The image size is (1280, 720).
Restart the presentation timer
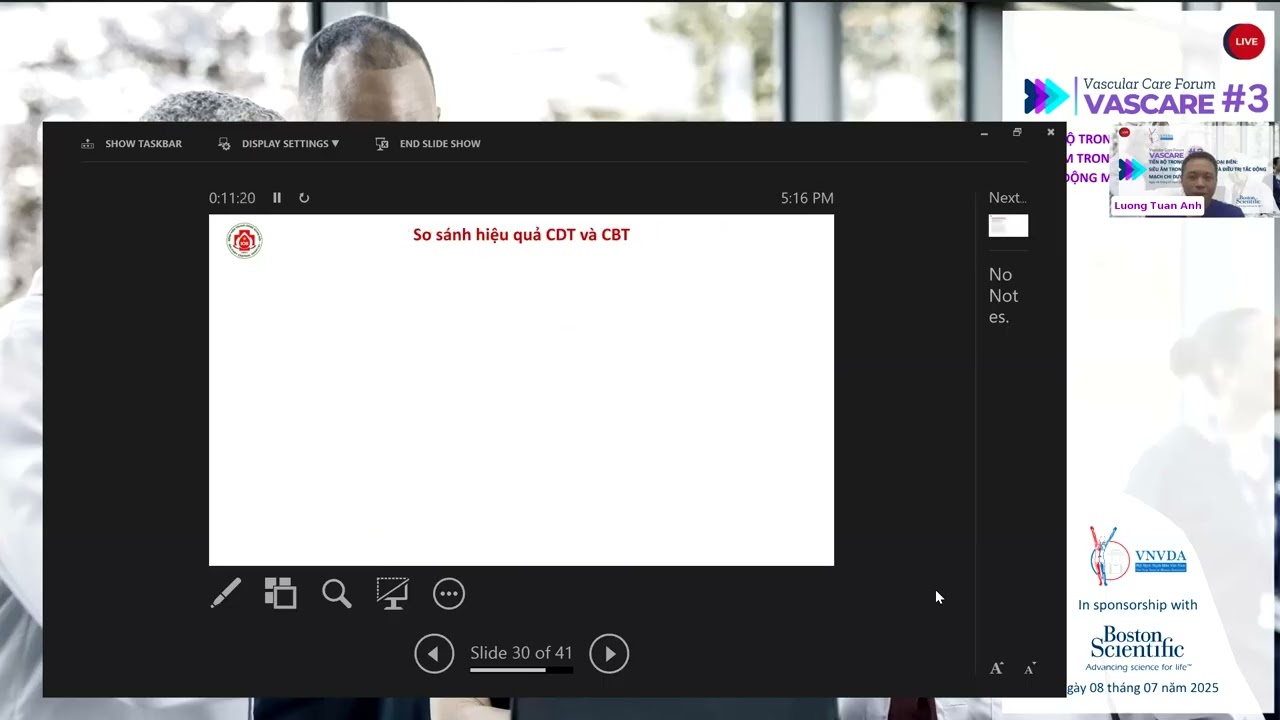(x=304, y=198)
